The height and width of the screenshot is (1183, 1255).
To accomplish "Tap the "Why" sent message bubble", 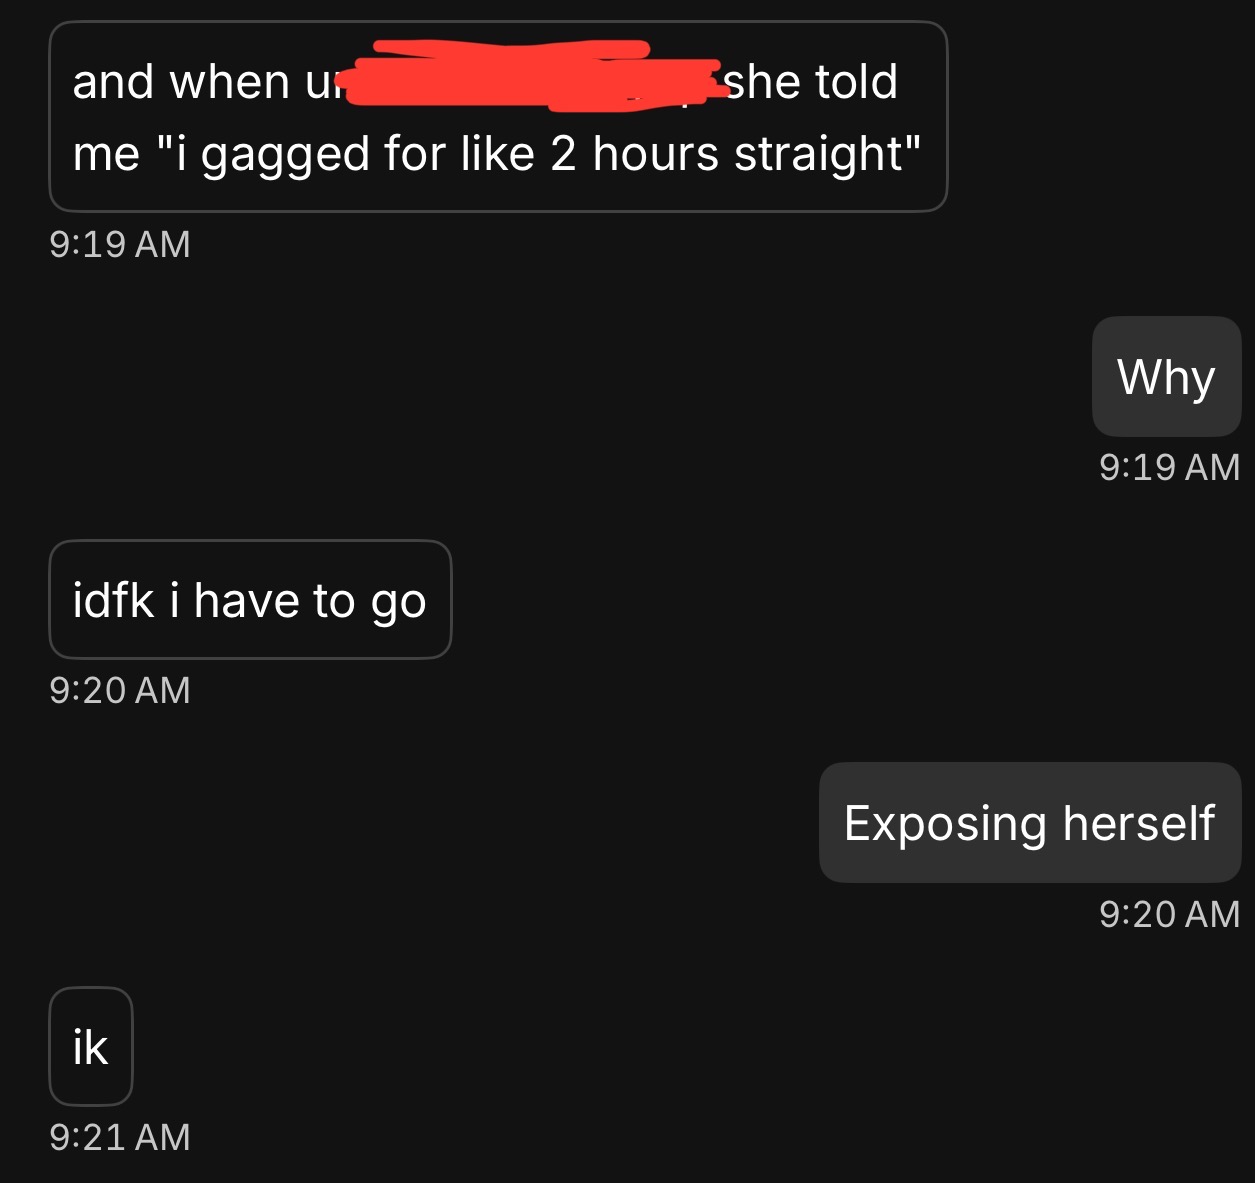I will [x=1166, y=377].
